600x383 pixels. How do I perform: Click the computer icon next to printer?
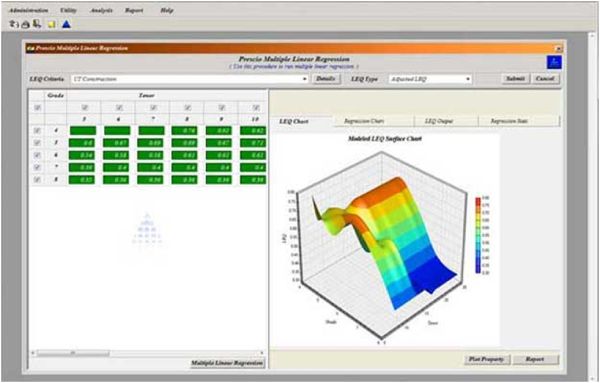coord(37,24)
